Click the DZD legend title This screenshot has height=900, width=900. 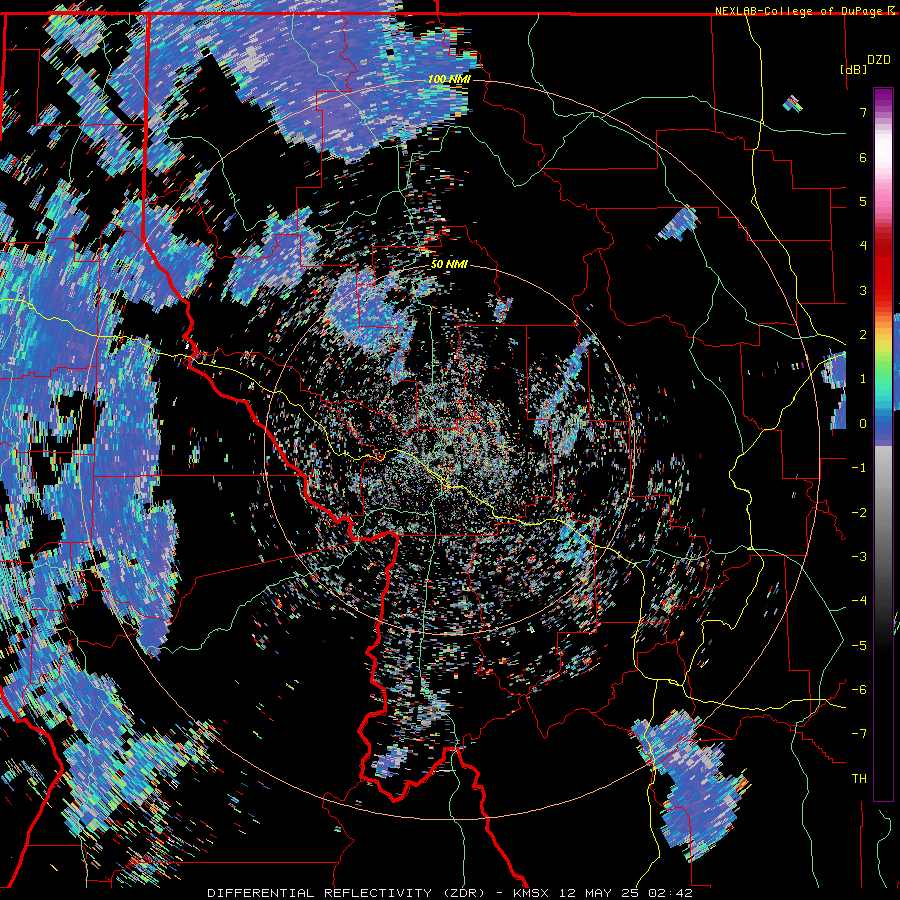coord(878,60)
